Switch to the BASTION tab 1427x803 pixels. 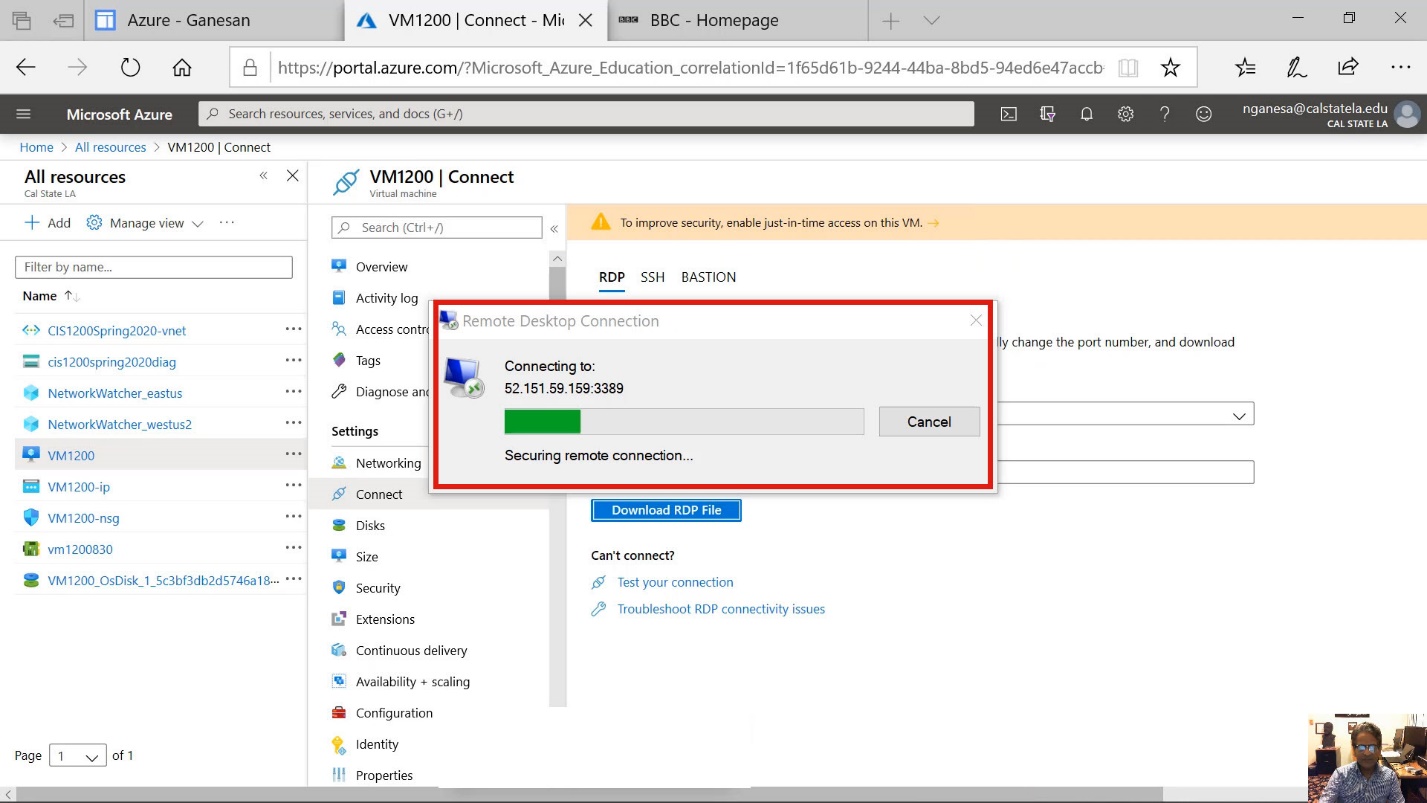pyautogui.click(x=708, y=277)
